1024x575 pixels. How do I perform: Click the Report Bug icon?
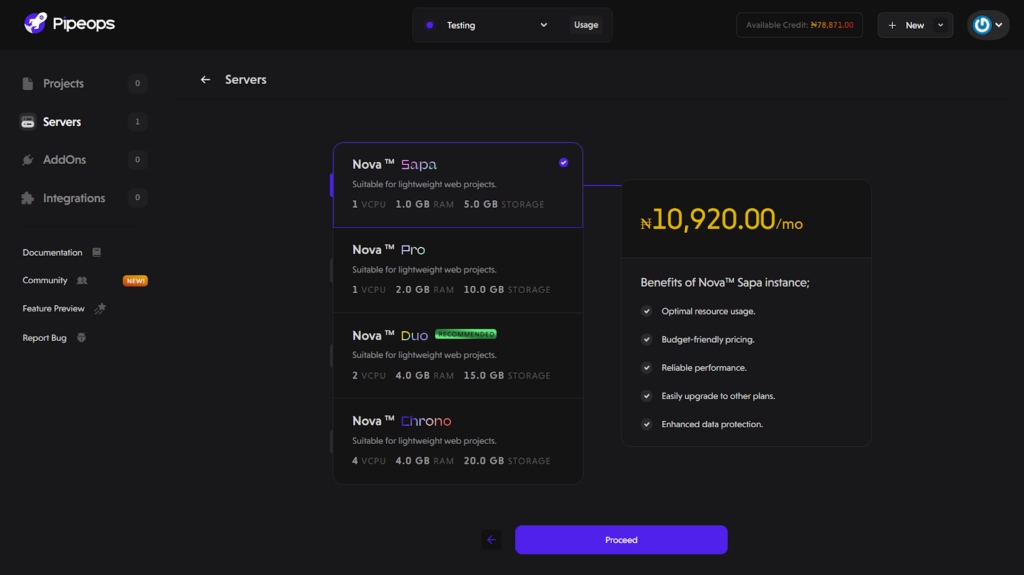81,338
